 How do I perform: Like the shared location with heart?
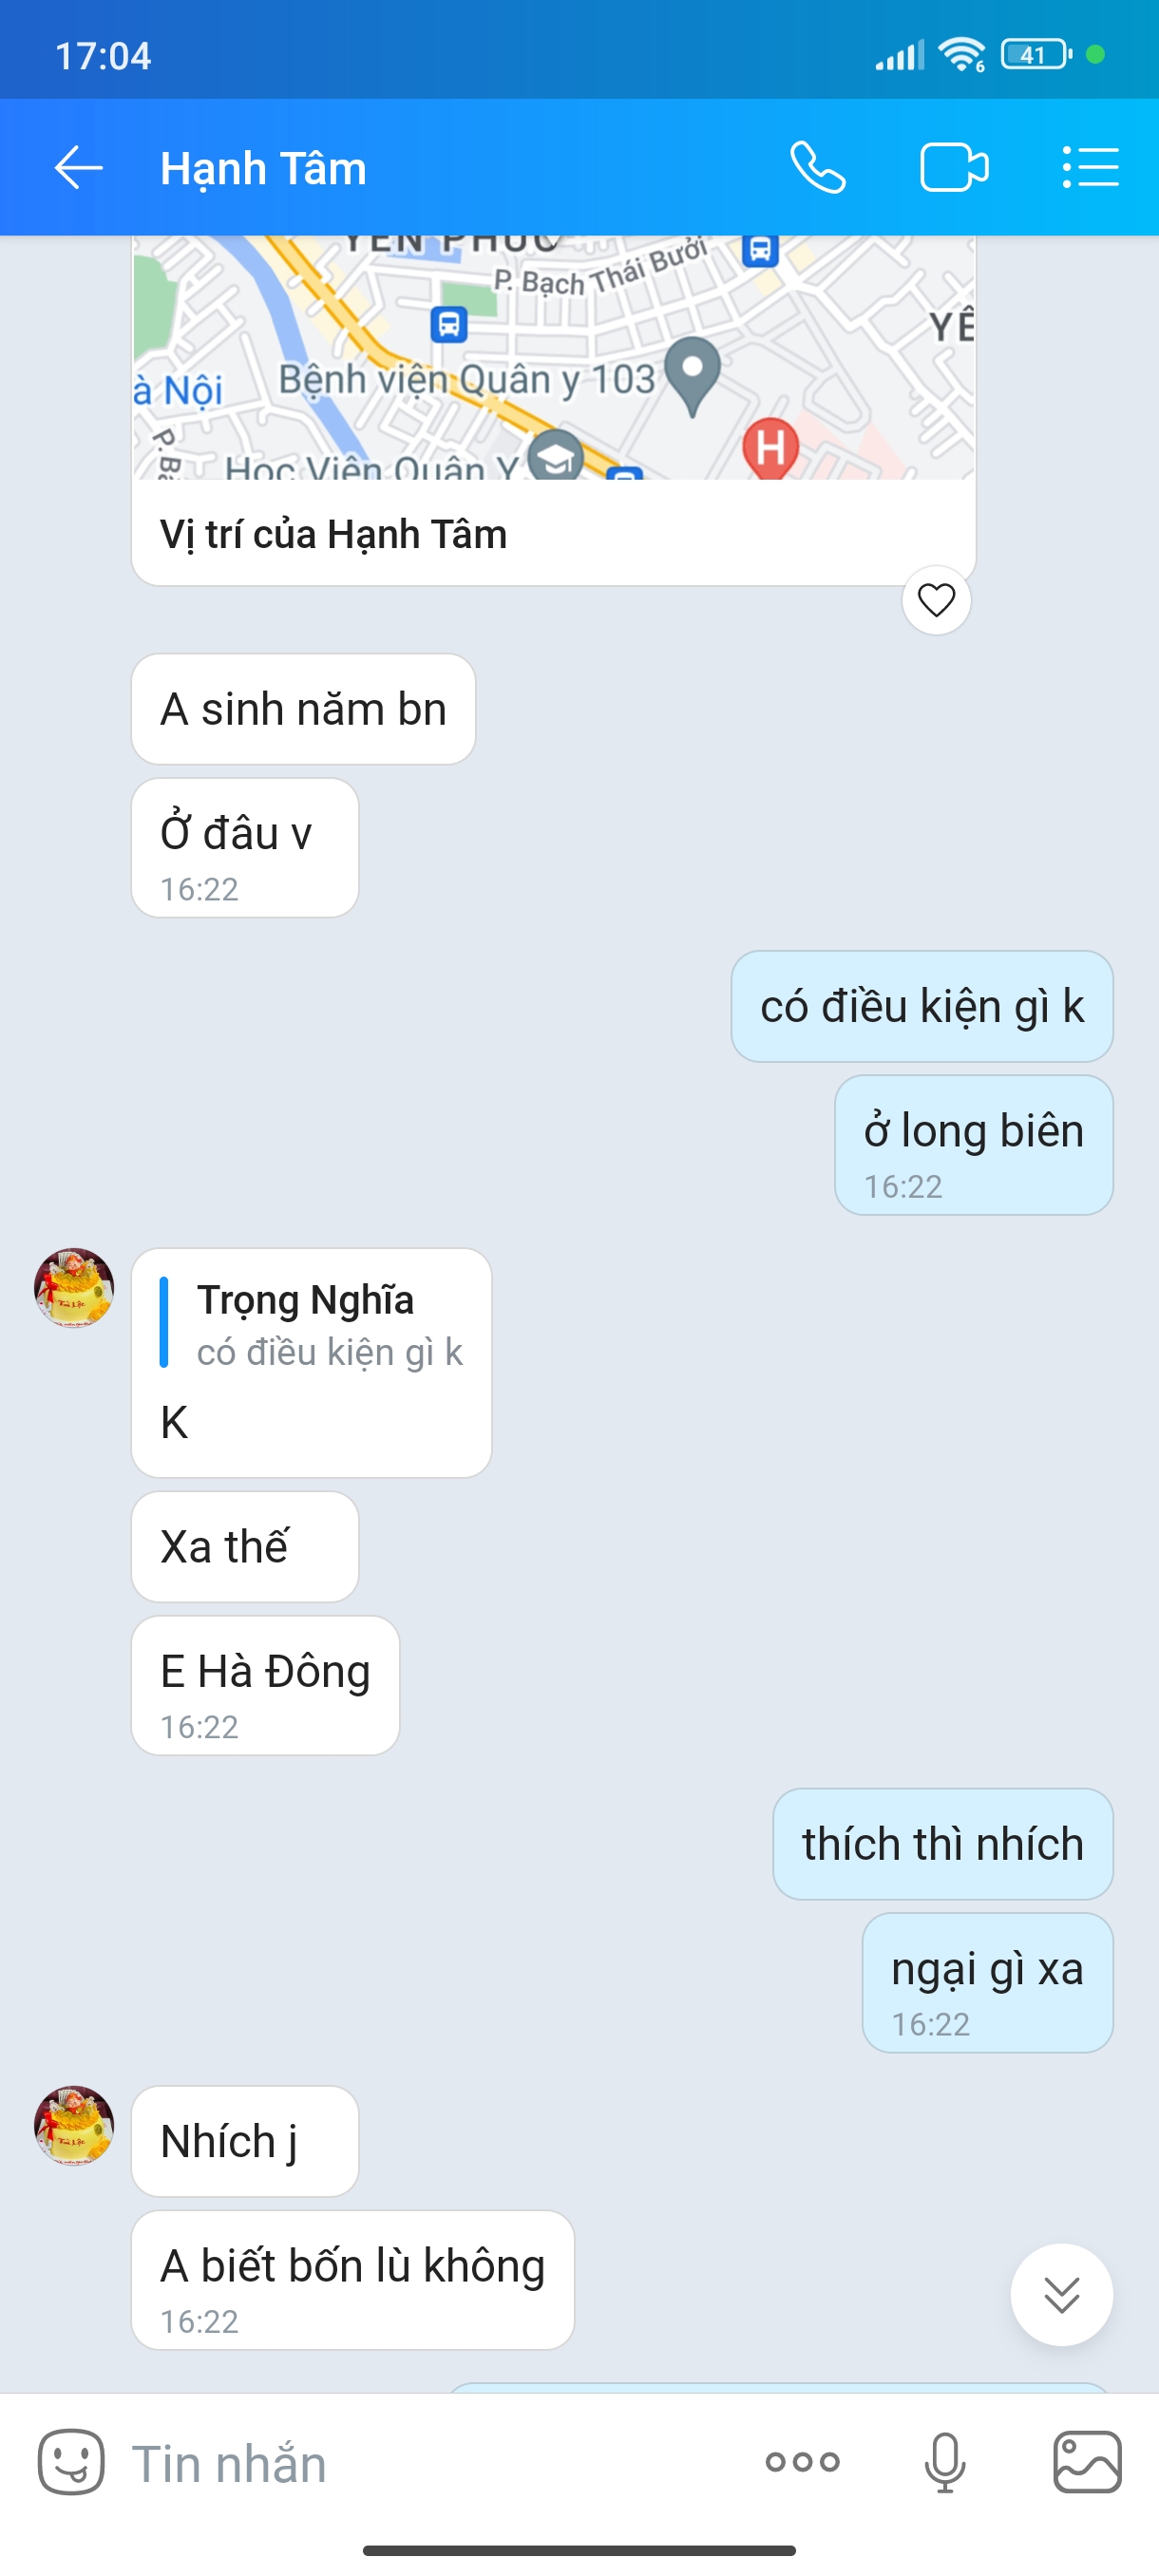[936, 600]
